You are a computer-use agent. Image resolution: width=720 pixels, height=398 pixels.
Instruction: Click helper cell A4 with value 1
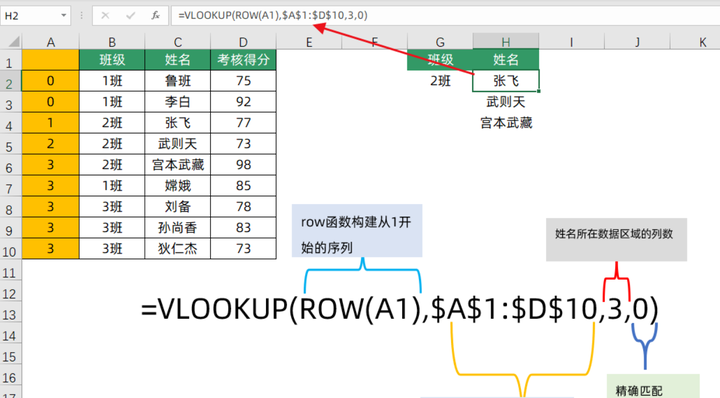(51, 123)
